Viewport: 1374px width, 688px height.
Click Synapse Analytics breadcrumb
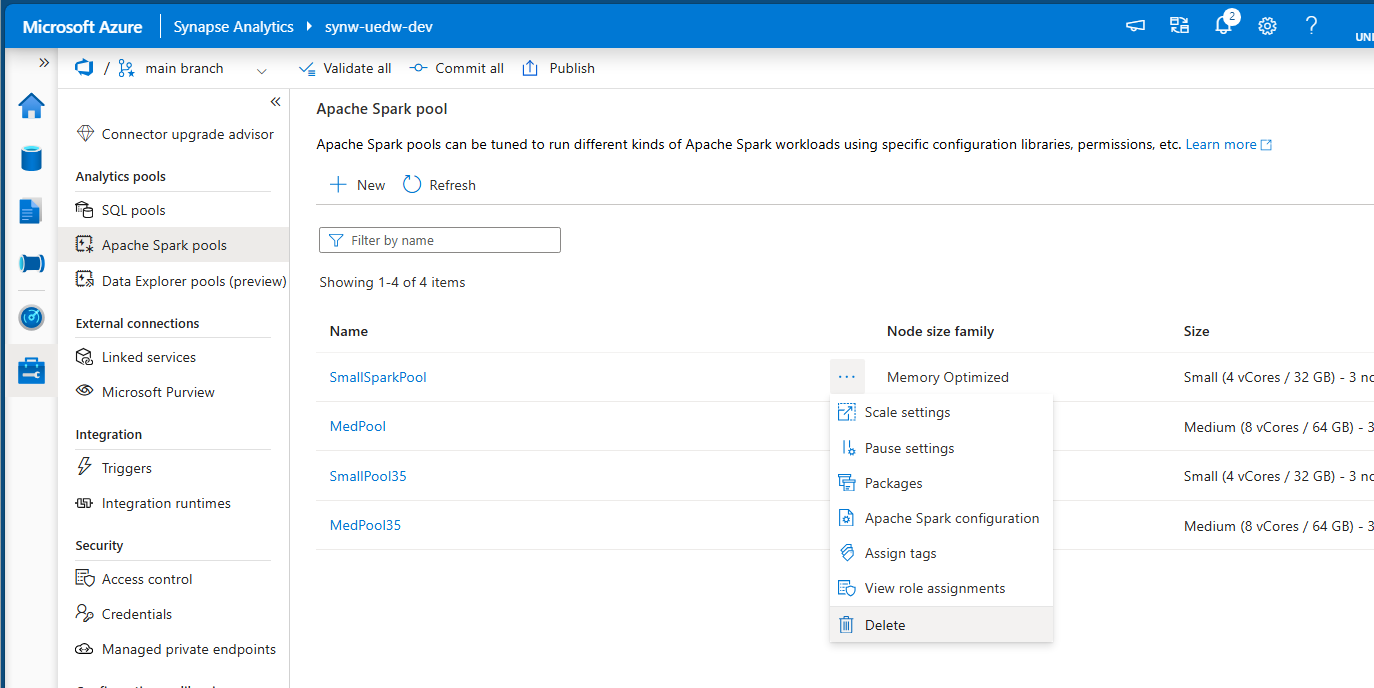[x=234, y=27]
